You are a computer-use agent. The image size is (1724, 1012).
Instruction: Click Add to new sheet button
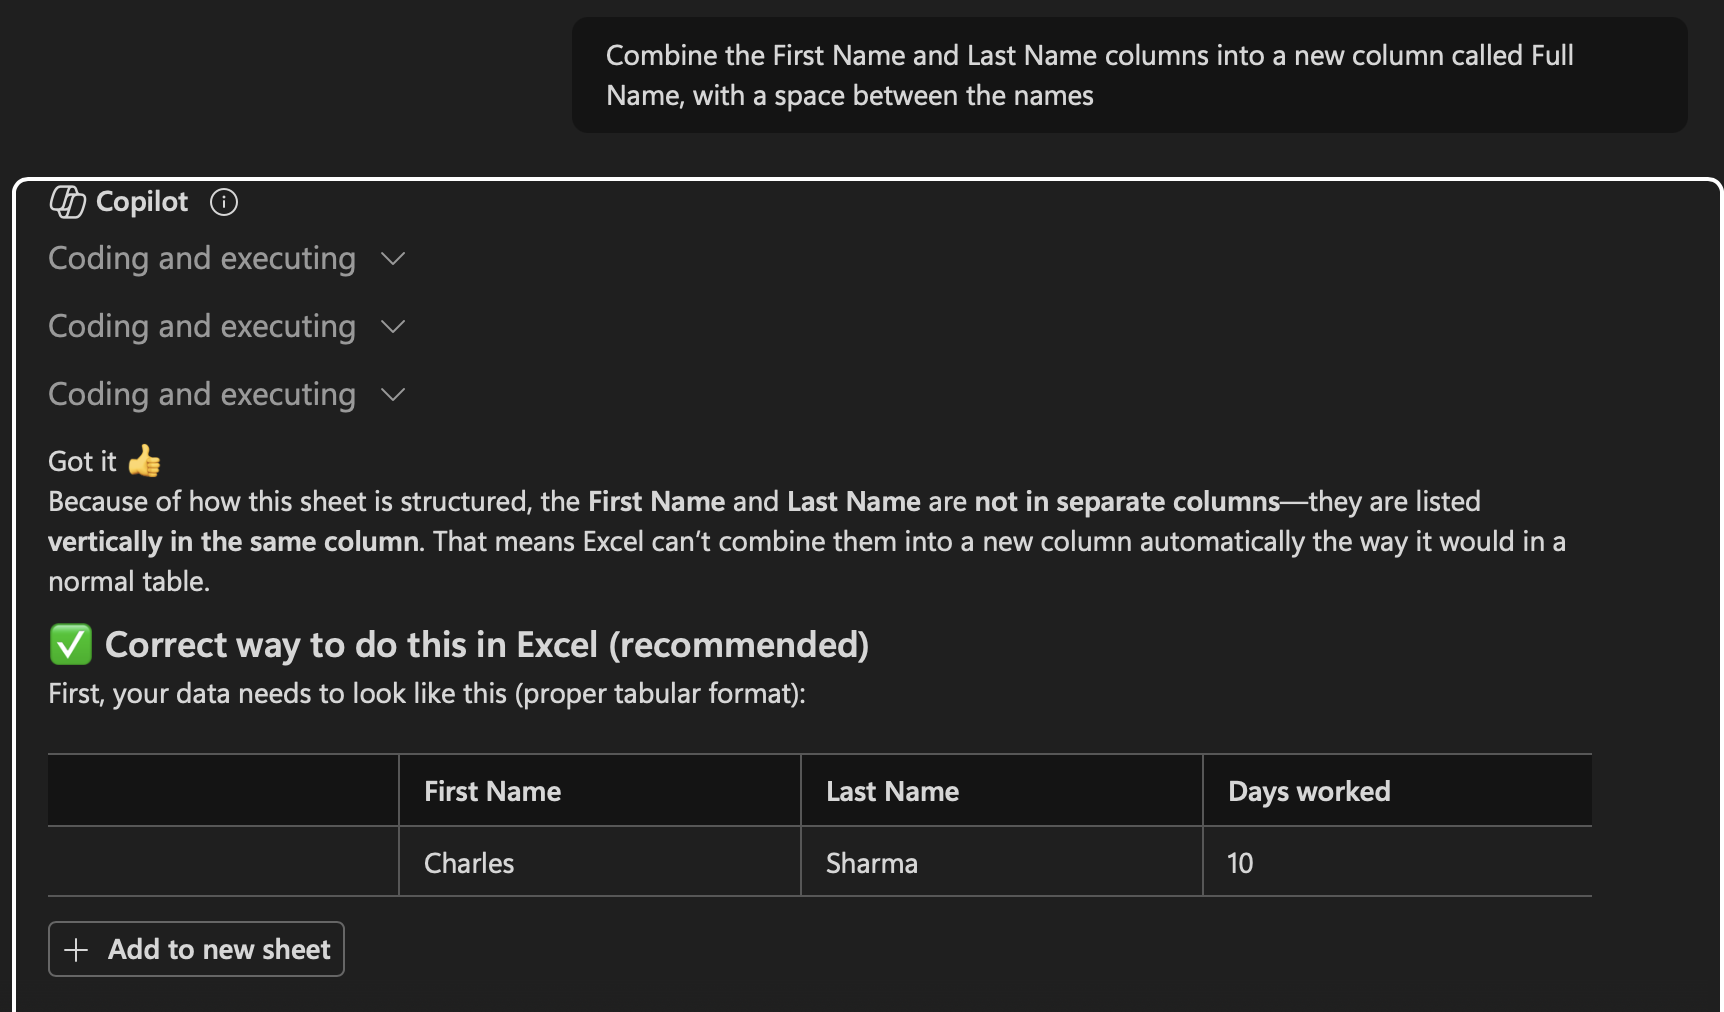click(x=196, y=949)
